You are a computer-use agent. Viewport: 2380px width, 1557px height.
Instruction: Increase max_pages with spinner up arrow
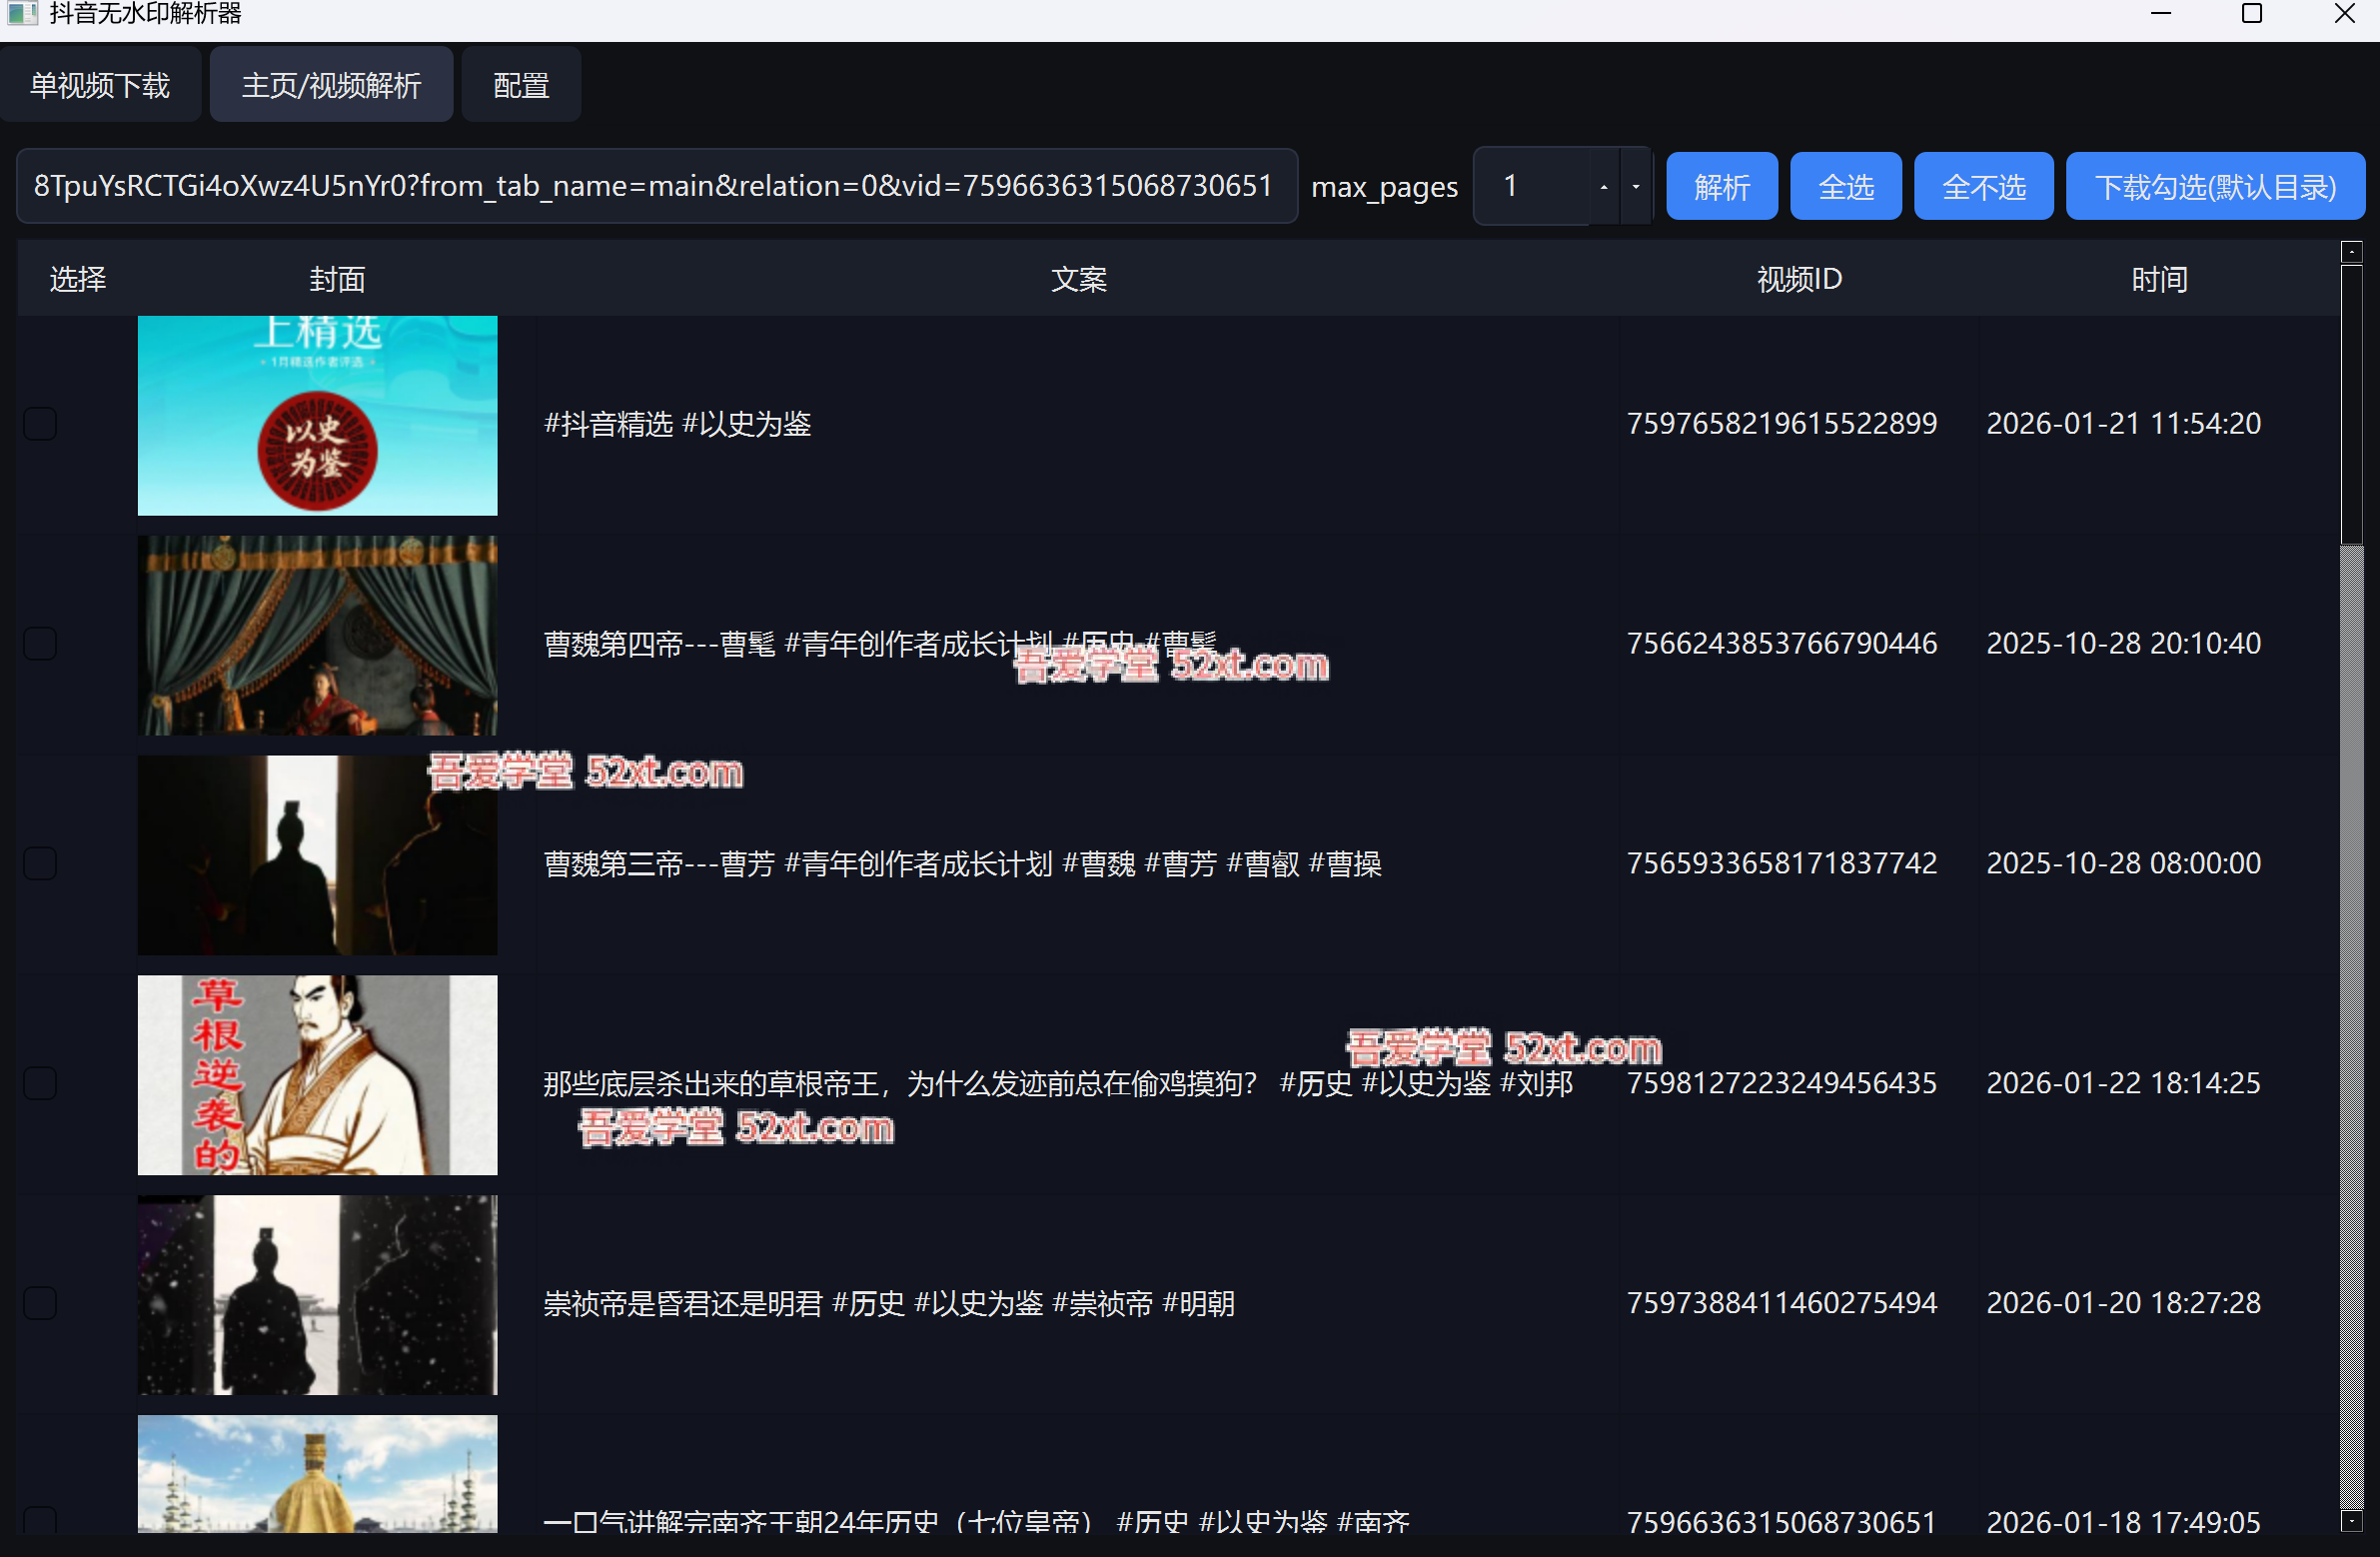coord(1603,187)
